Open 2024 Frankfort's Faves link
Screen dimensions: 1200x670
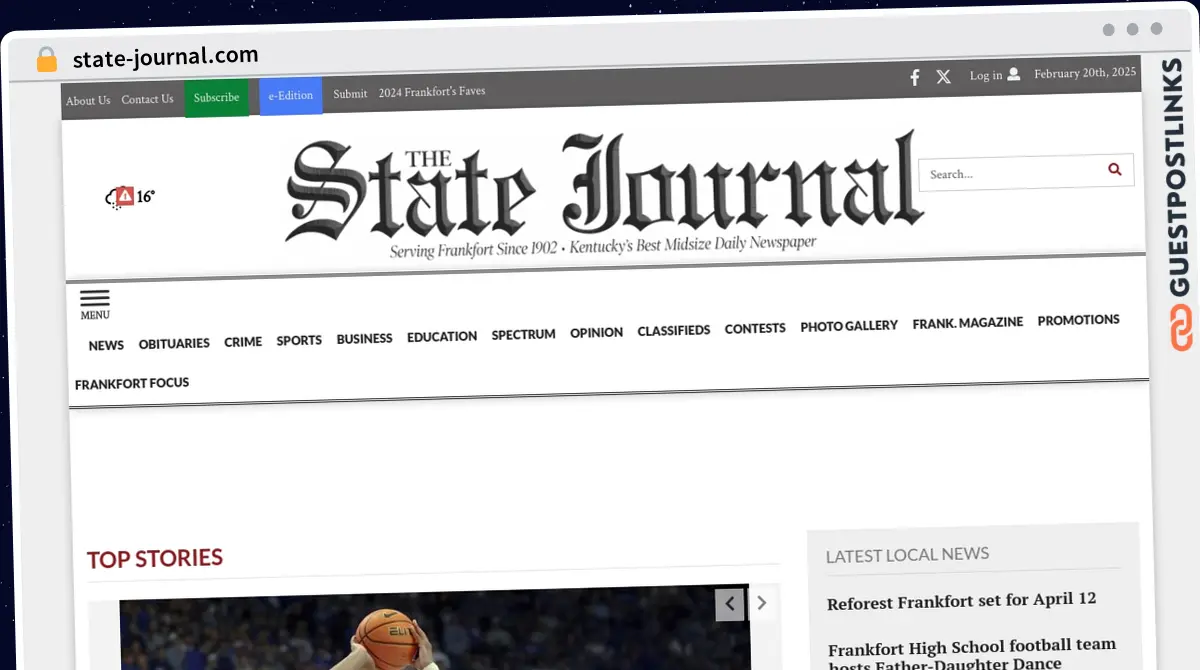(432, 92)
